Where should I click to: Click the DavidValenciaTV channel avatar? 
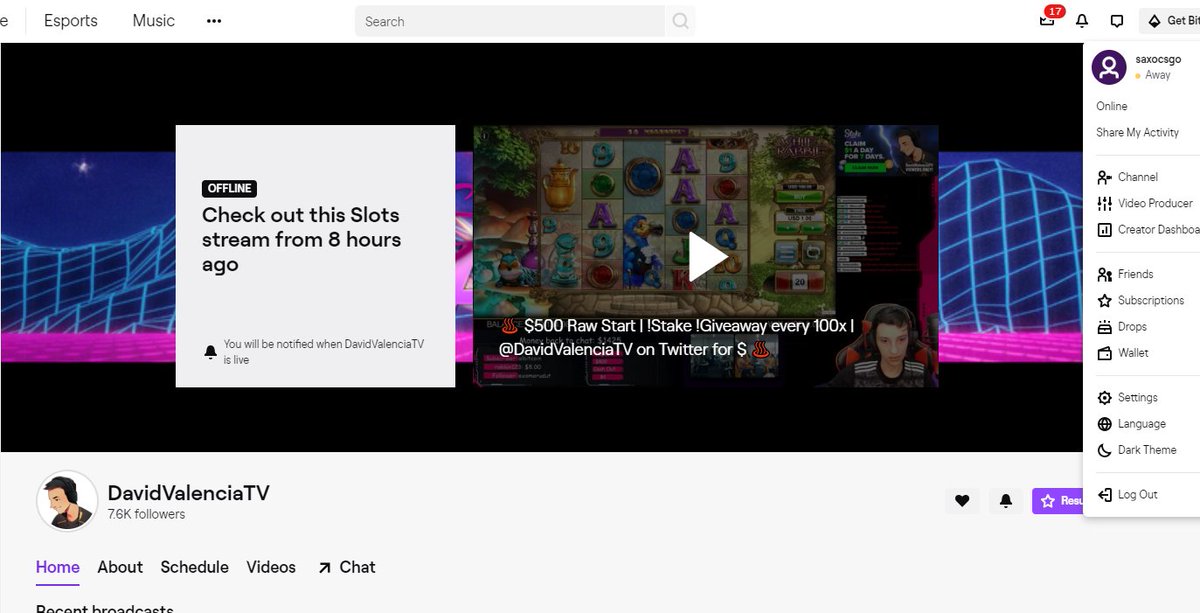coord(67,501)
